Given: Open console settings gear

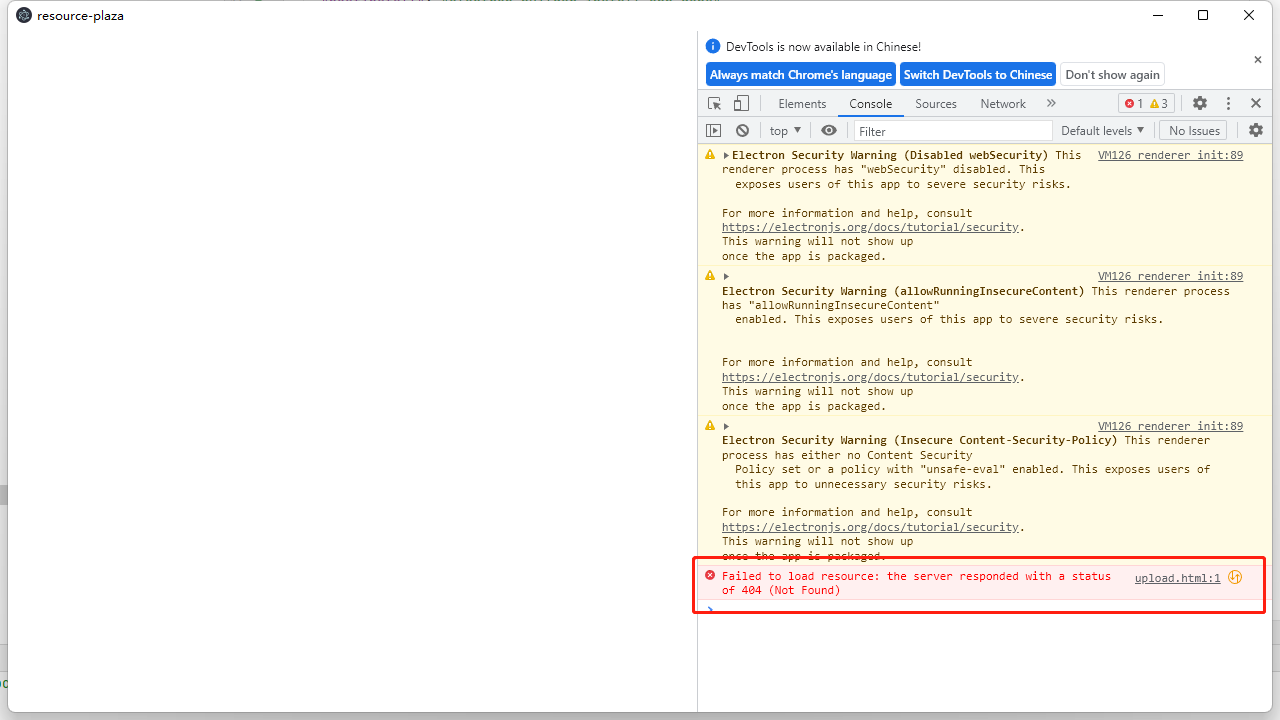Looking at the screenshot, I should [1256, 130].
